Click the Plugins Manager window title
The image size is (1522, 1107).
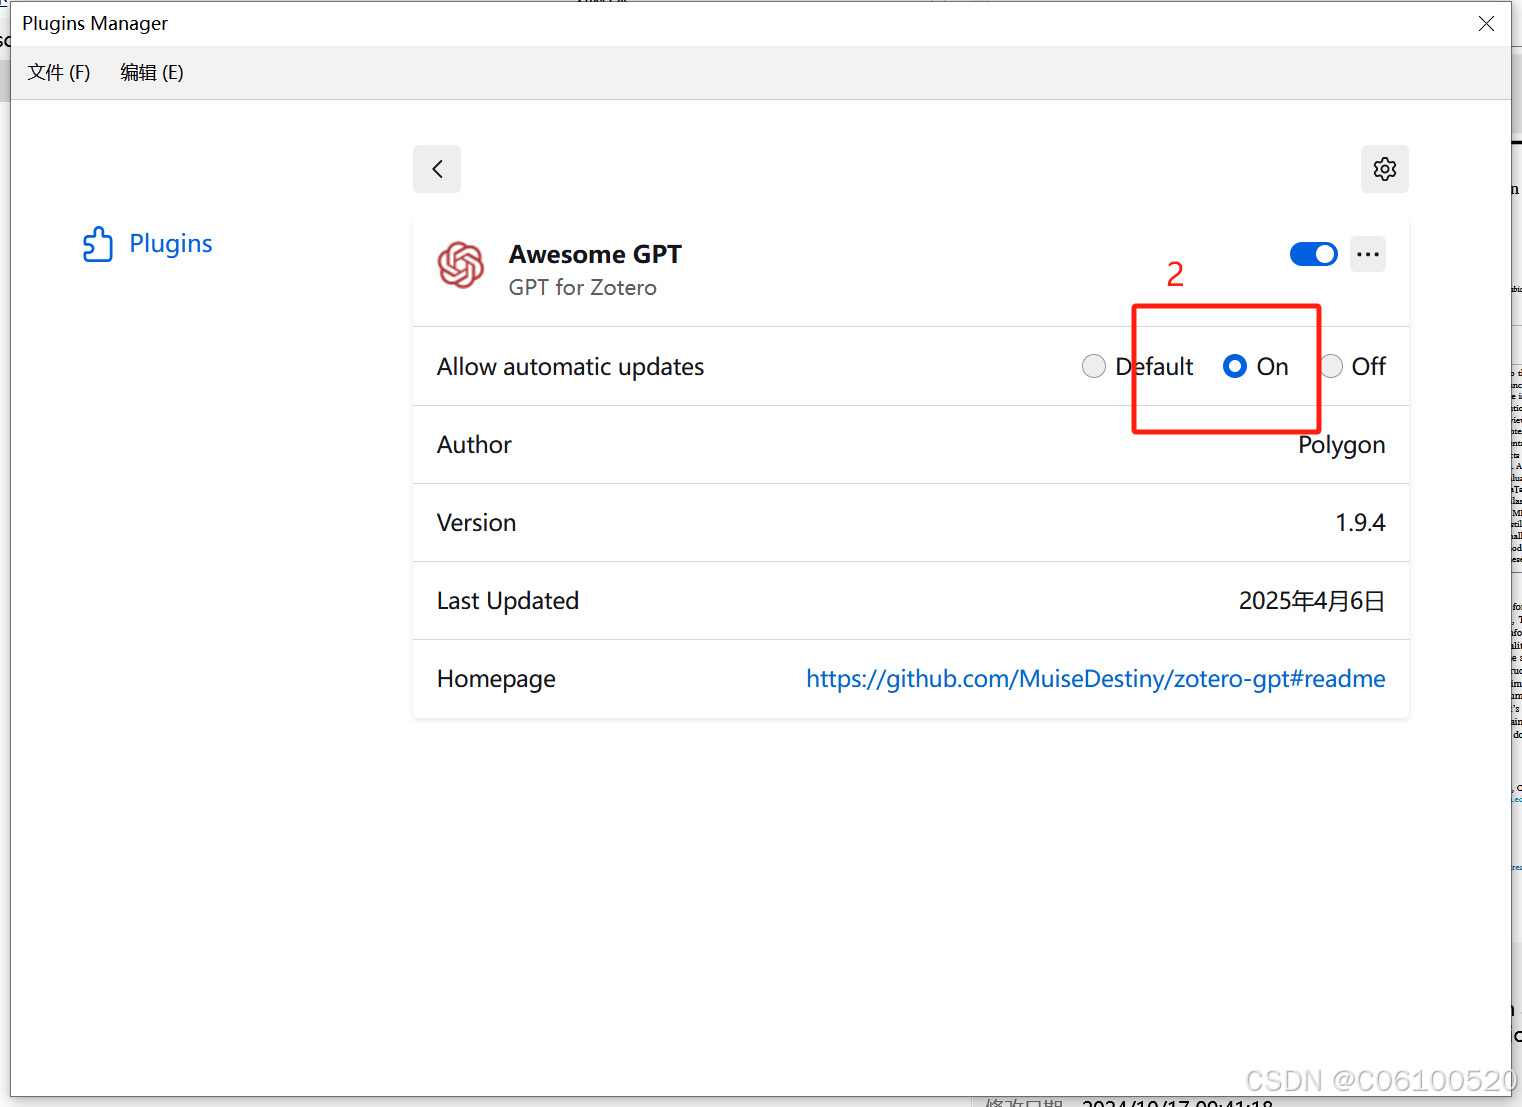pyautogui.click(x=95, y=23)
